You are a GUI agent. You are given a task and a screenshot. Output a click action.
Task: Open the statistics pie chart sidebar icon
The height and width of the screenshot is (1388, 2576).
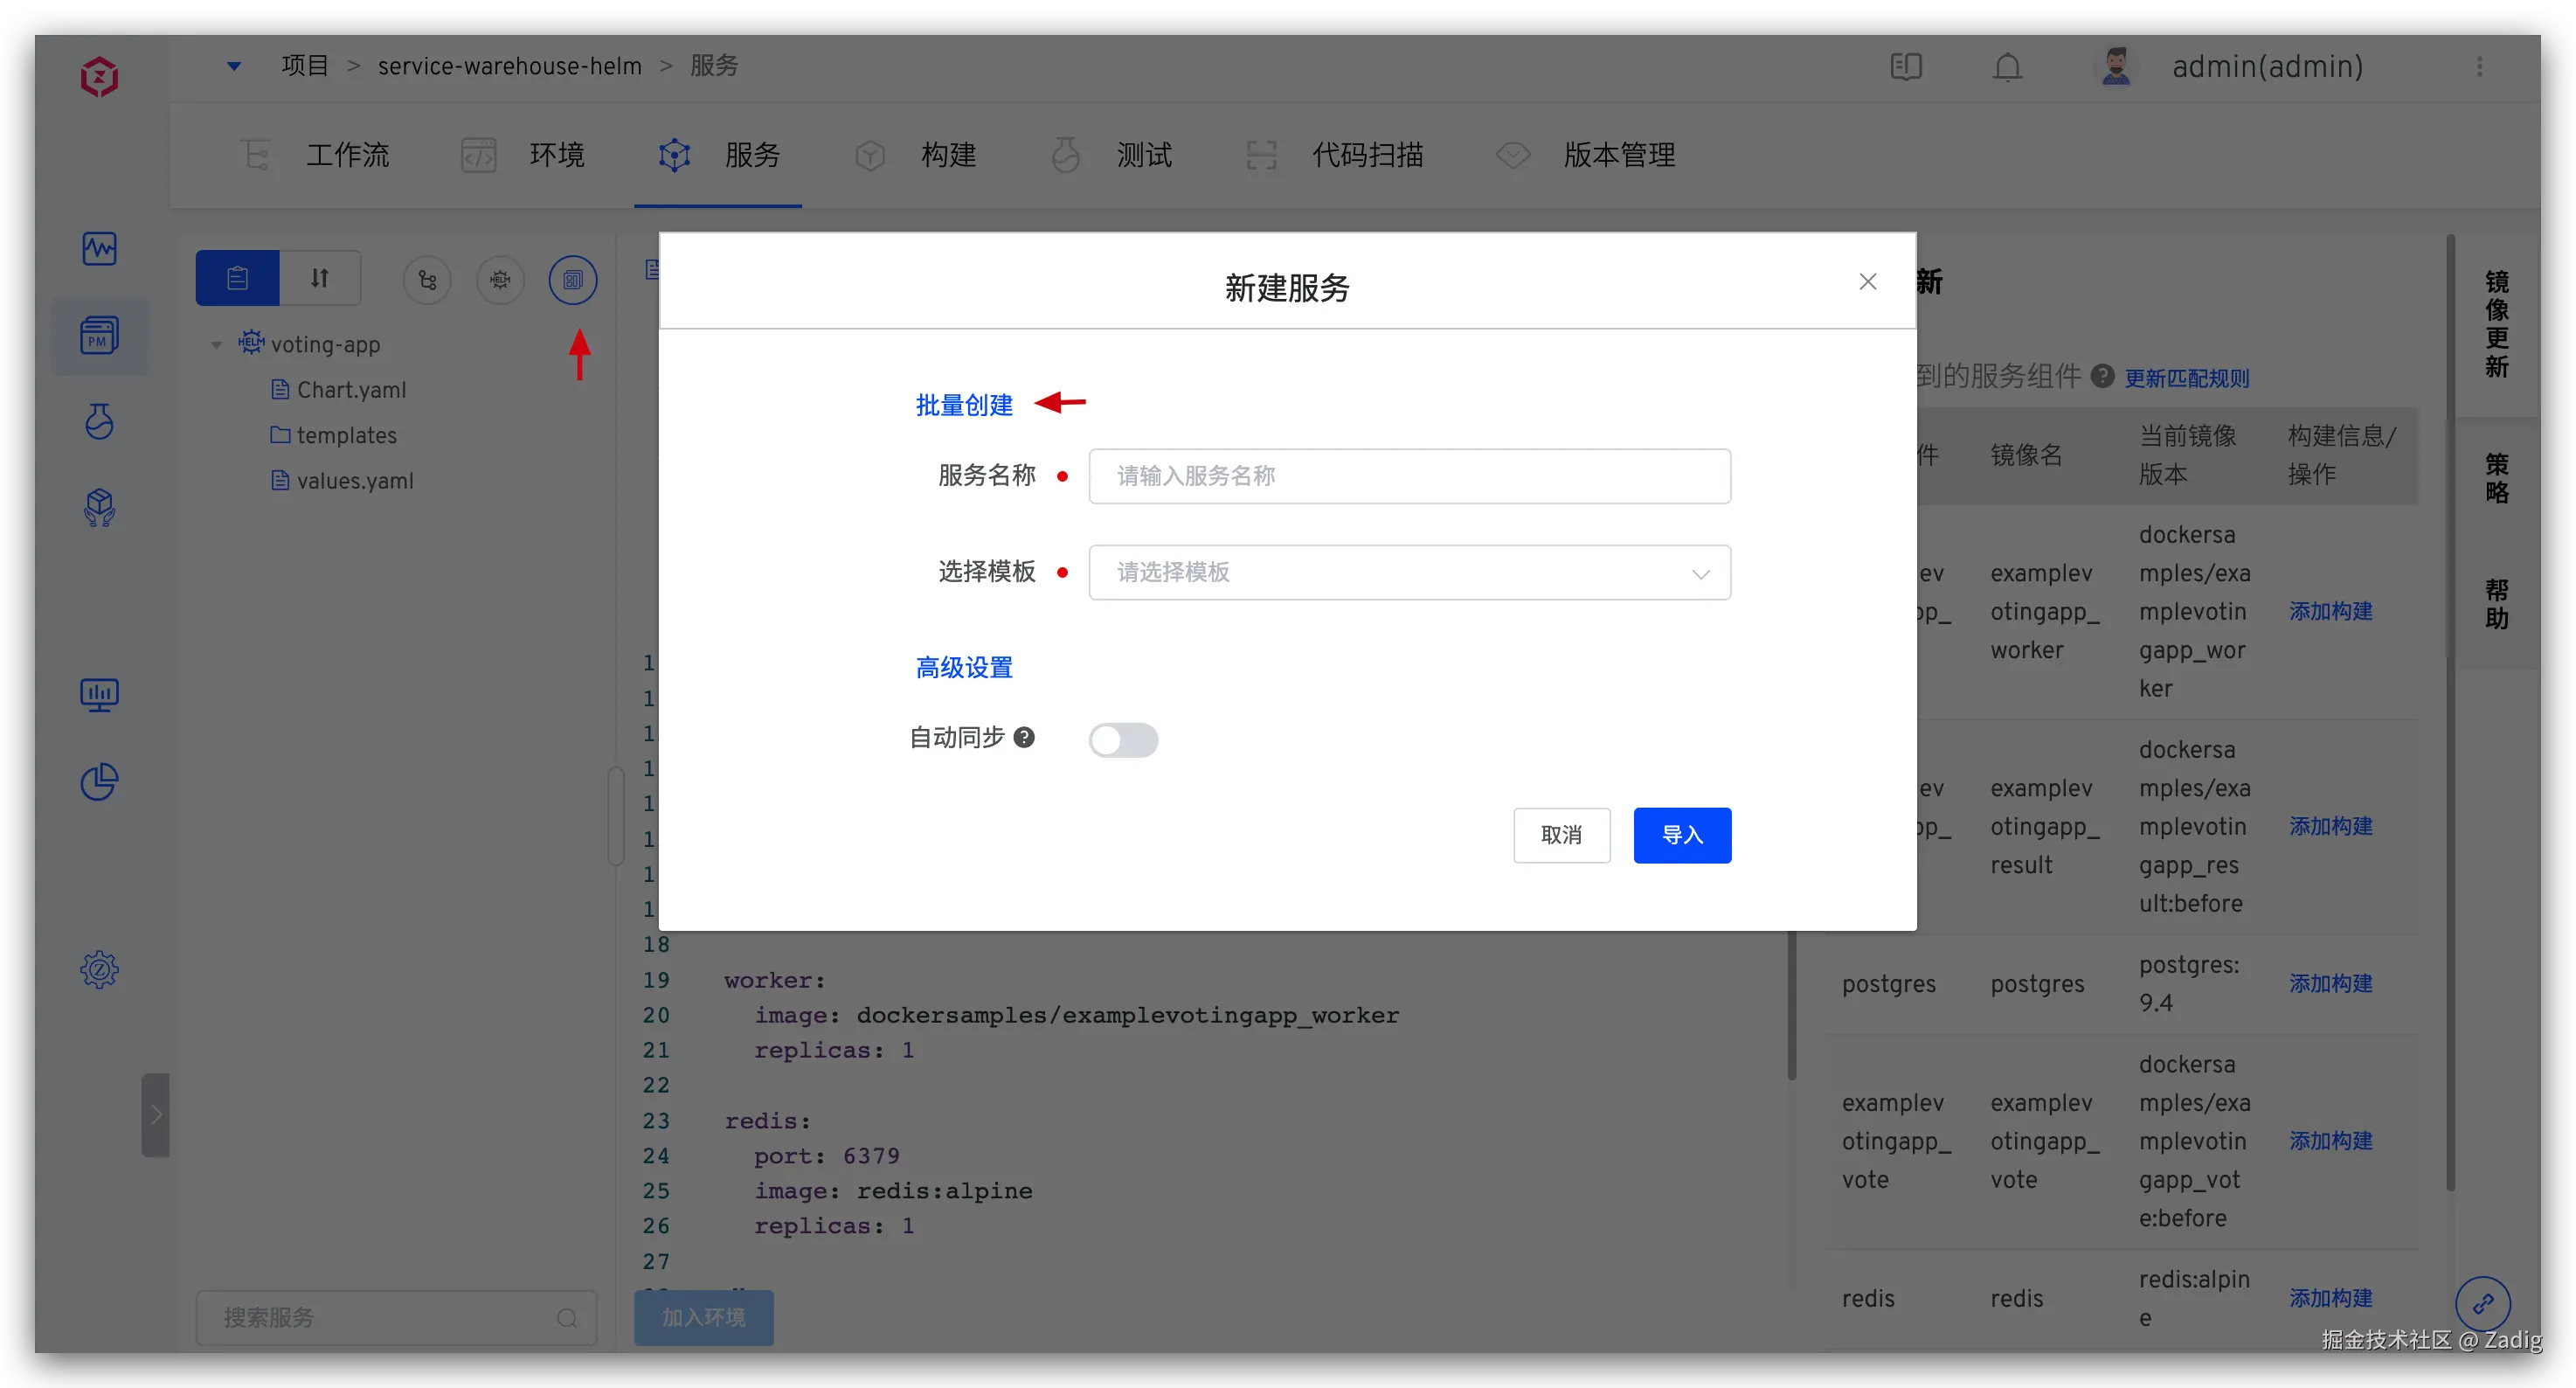point(99,781)
